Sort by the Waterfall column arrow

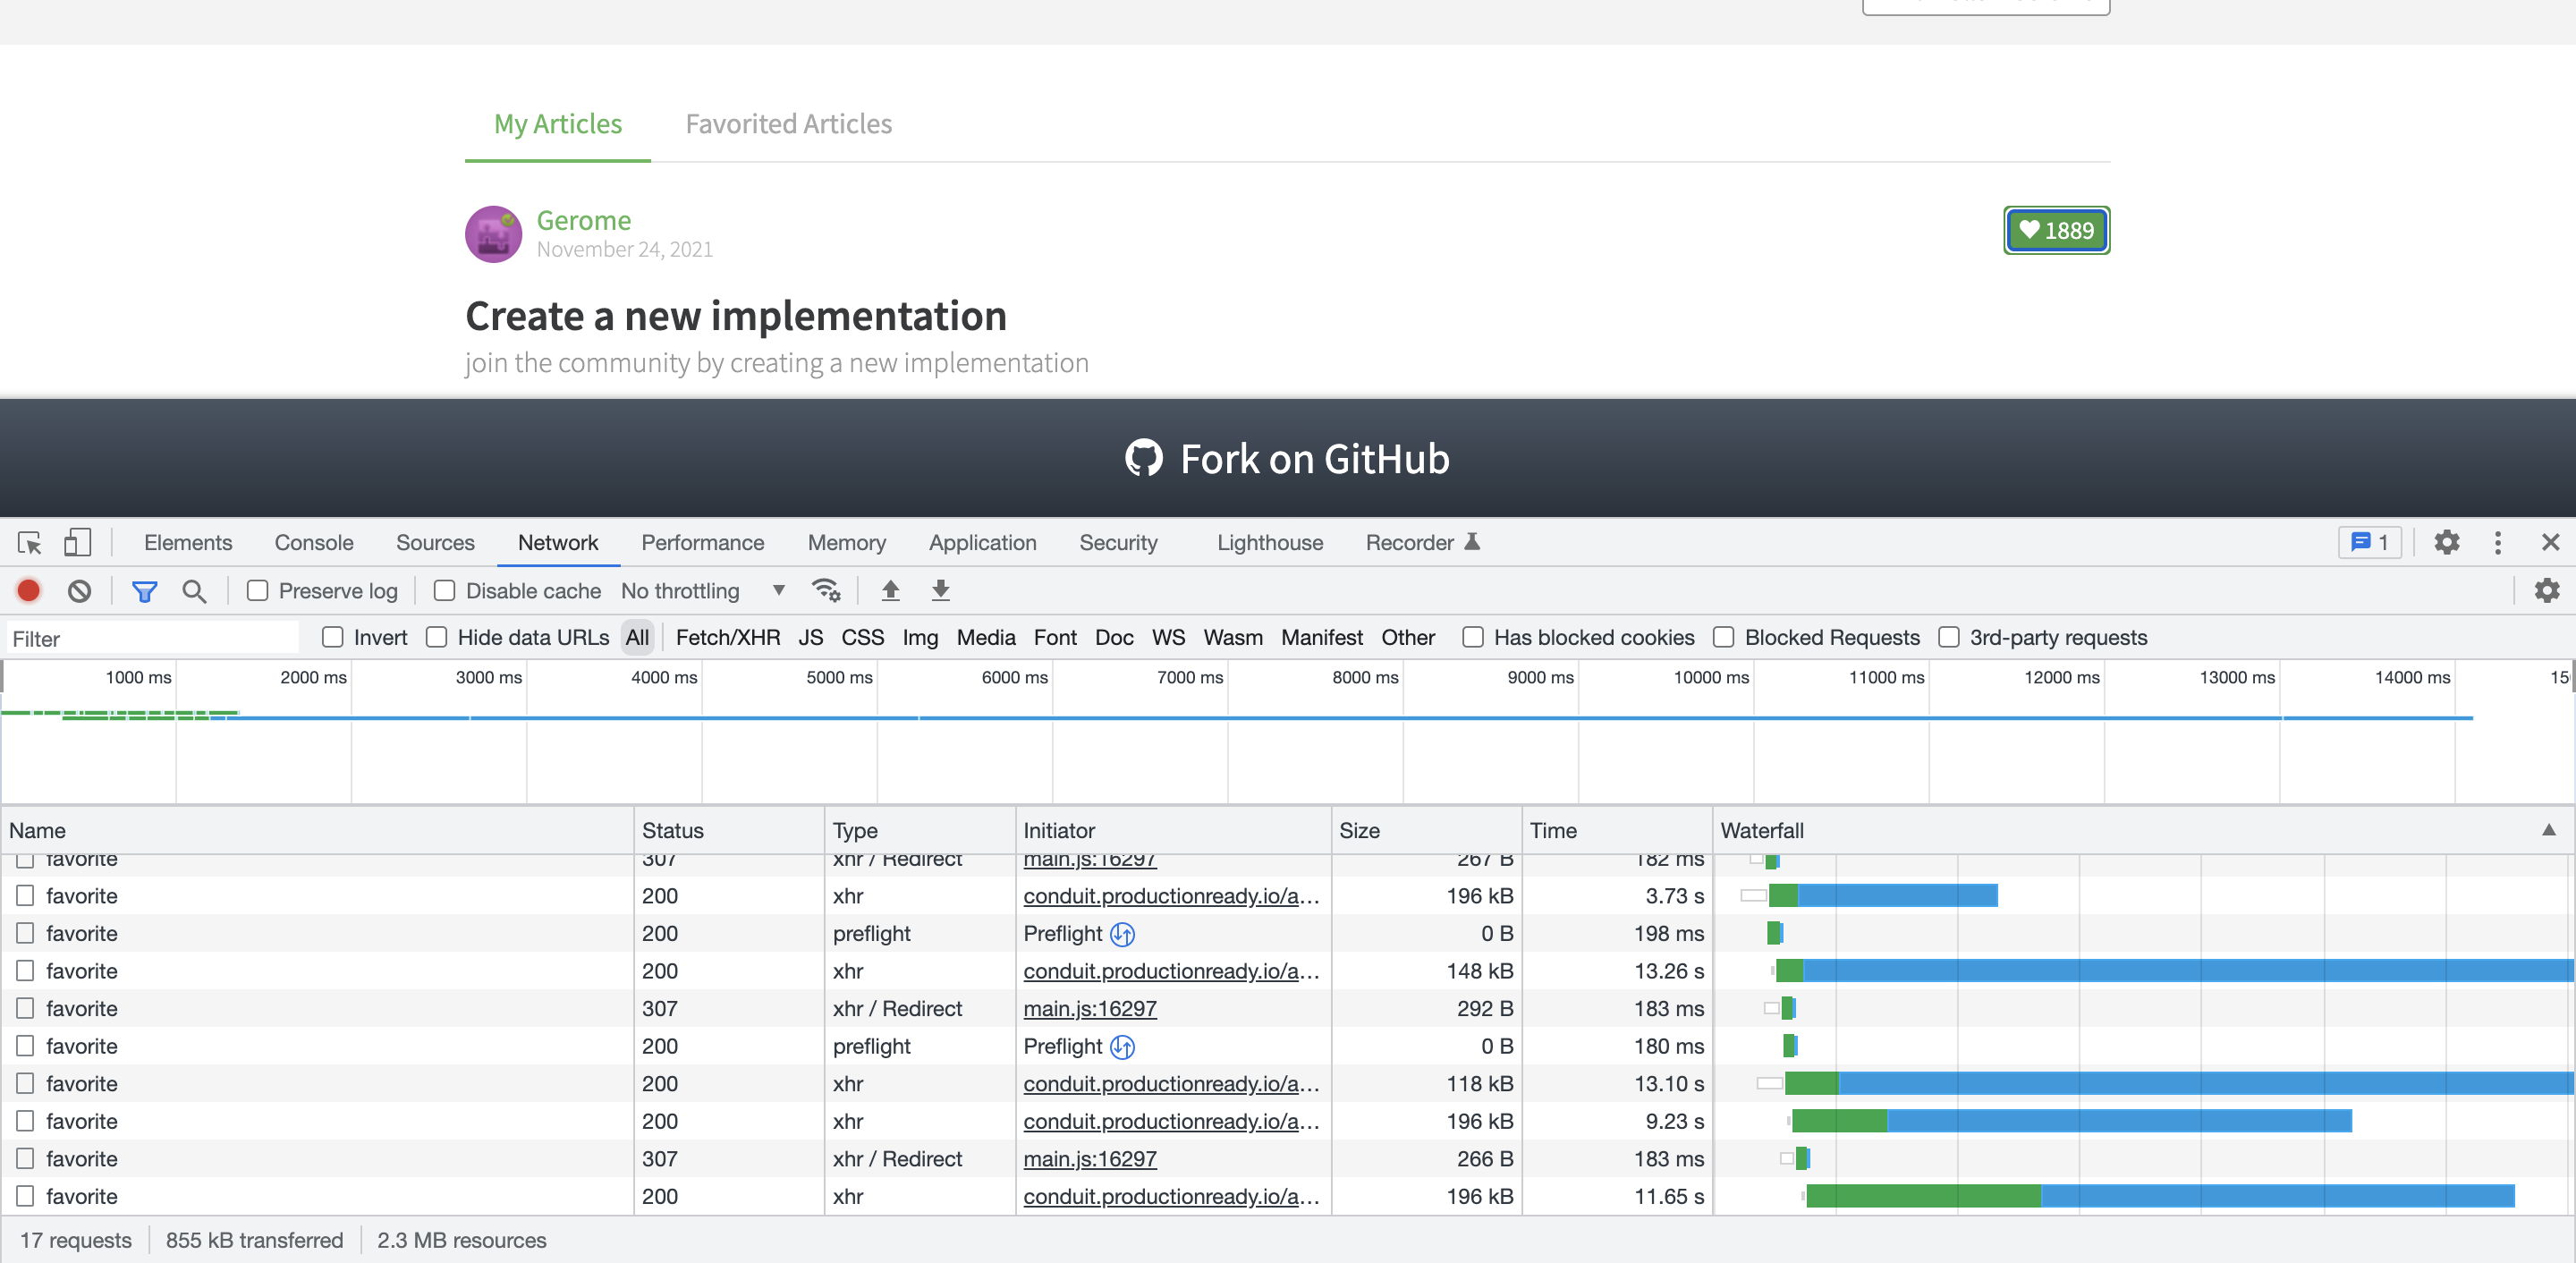[x=2548, y=830]
